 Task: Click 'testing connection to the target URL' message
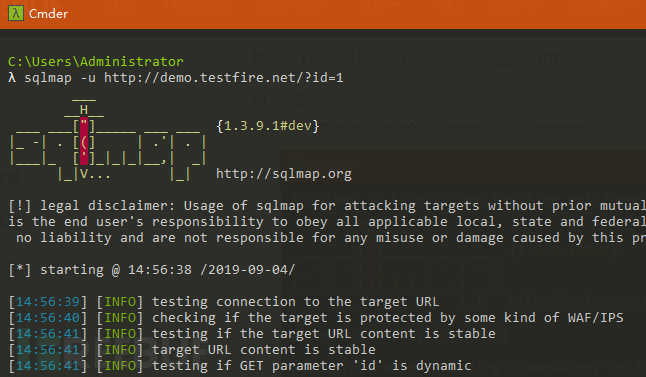point(295,302)
